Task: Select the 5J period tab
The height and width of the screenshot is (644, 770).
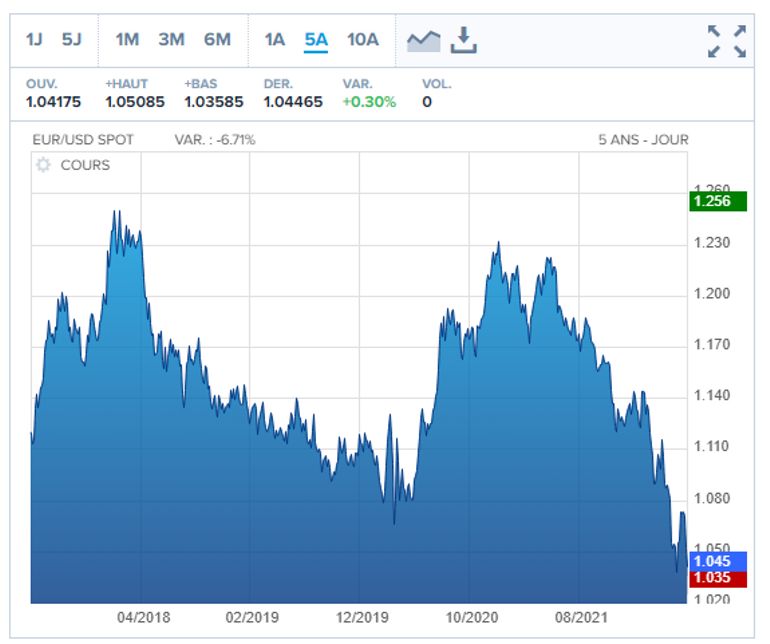Action: click(x=72, y=40)
